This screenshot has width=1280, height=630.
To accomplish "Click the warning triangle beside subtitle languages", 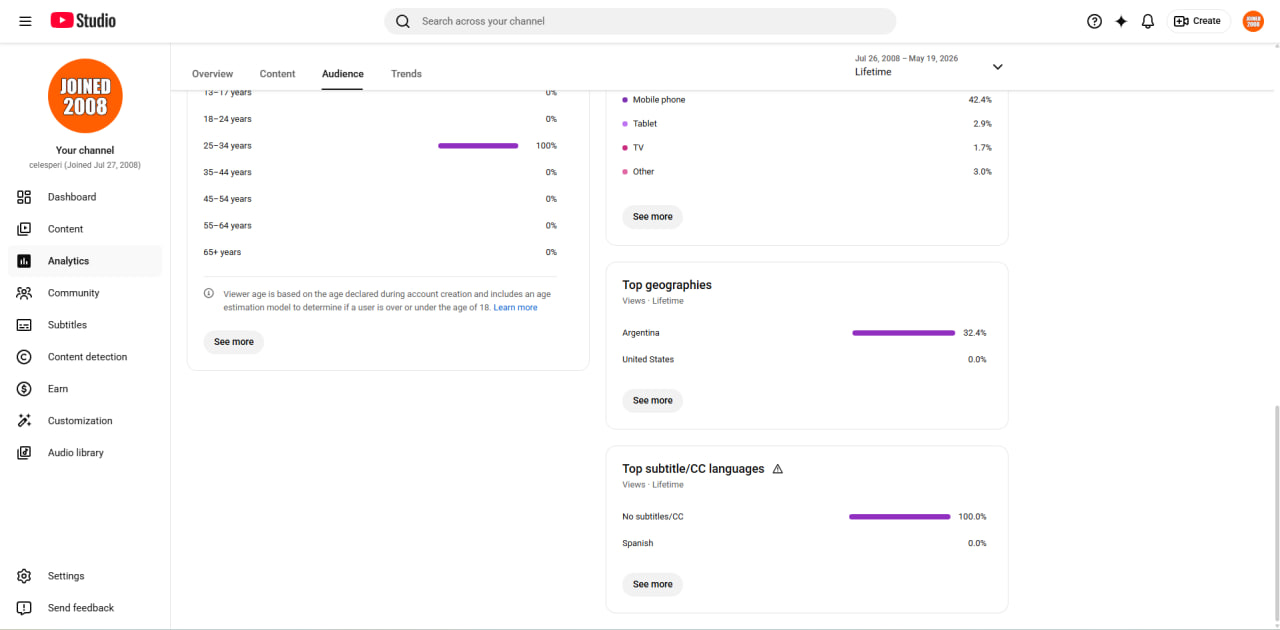I will (778, 469).
